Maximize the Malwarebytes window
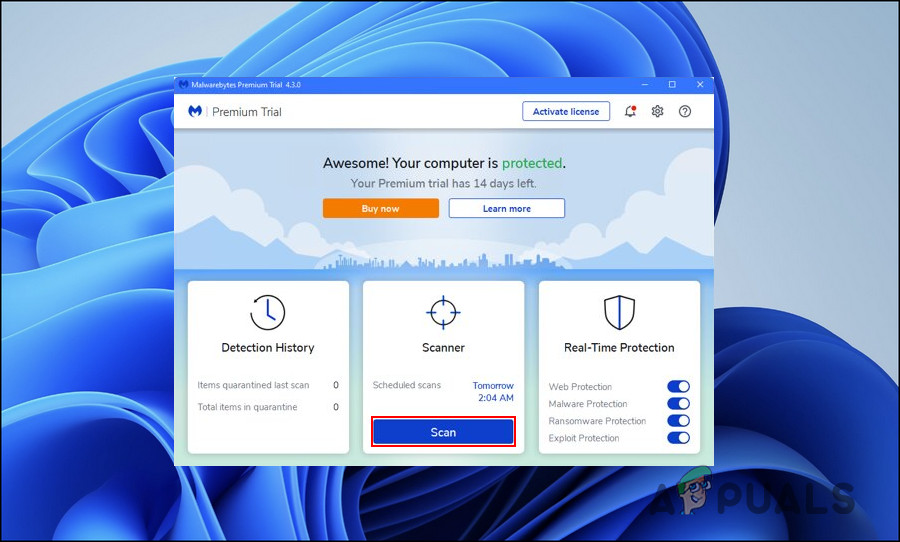The height and width of the screenshot is (542, 900). 672,84
